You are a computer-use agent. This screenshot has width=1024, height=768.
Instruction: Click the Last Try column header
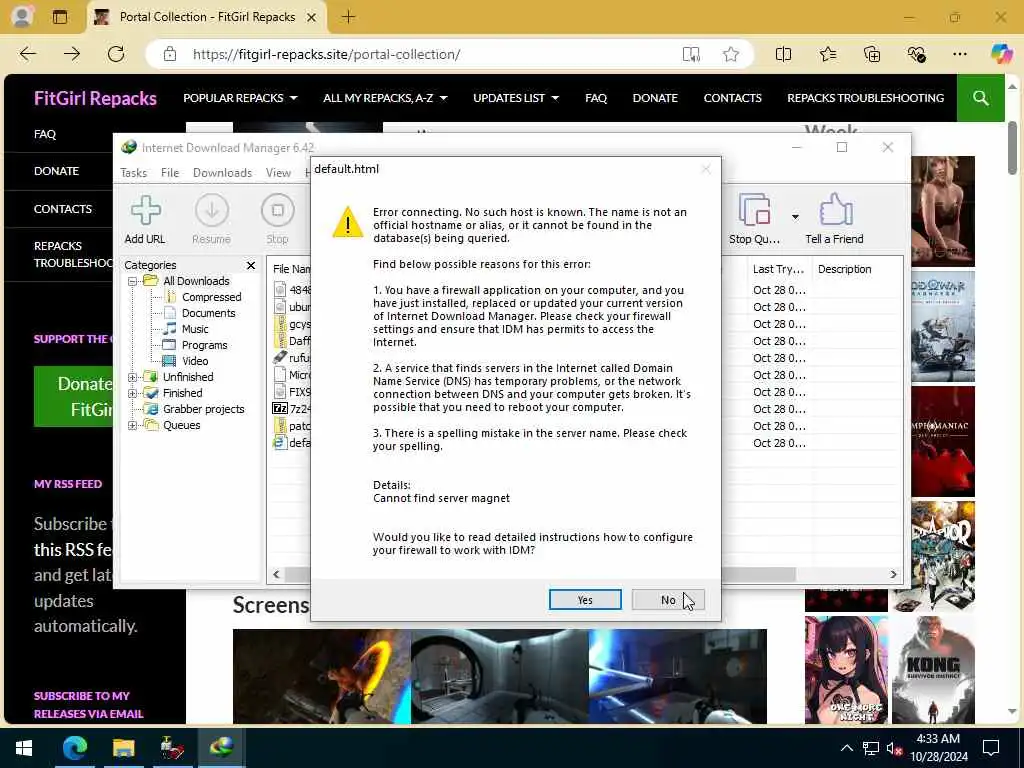[778, 269]
